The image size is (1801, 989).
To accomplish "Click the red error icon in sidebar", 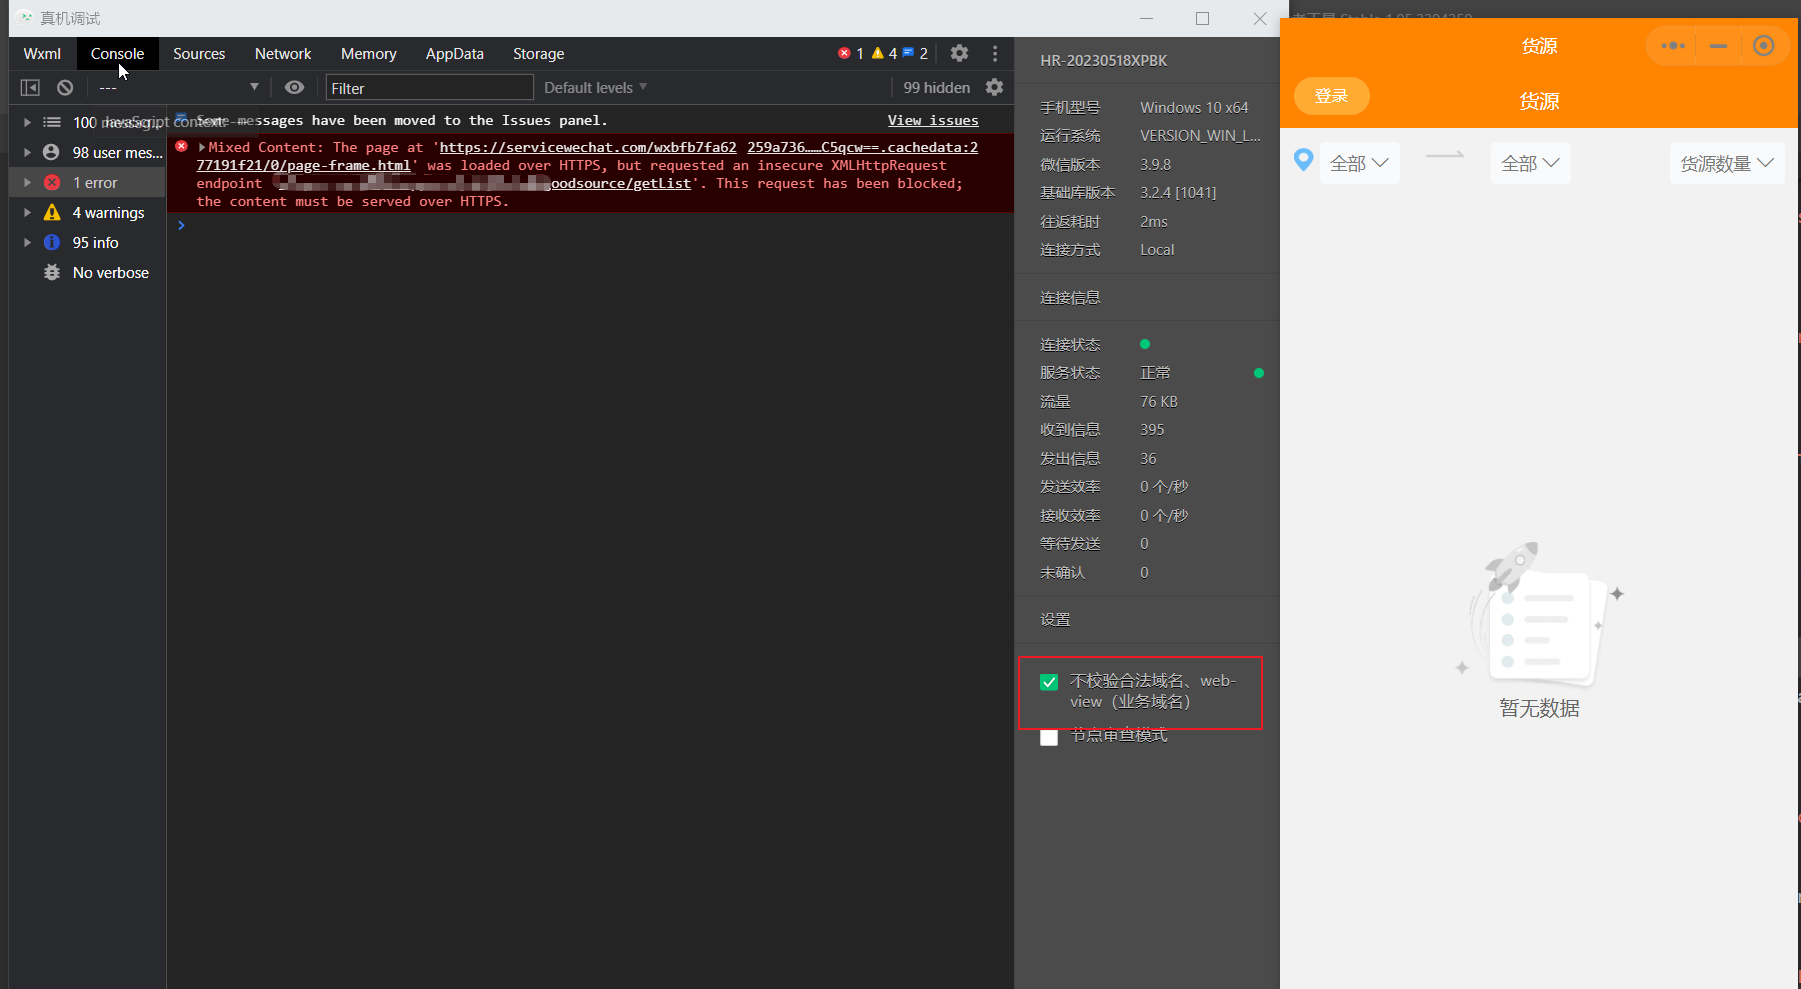I will pos(52,182).
